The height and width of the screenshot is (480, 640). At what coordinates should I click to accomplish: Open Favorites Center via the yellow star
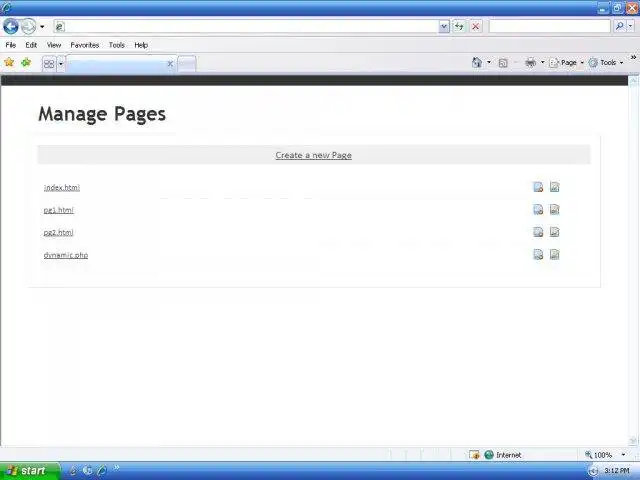pyautogui.click(x=9, y=62)
